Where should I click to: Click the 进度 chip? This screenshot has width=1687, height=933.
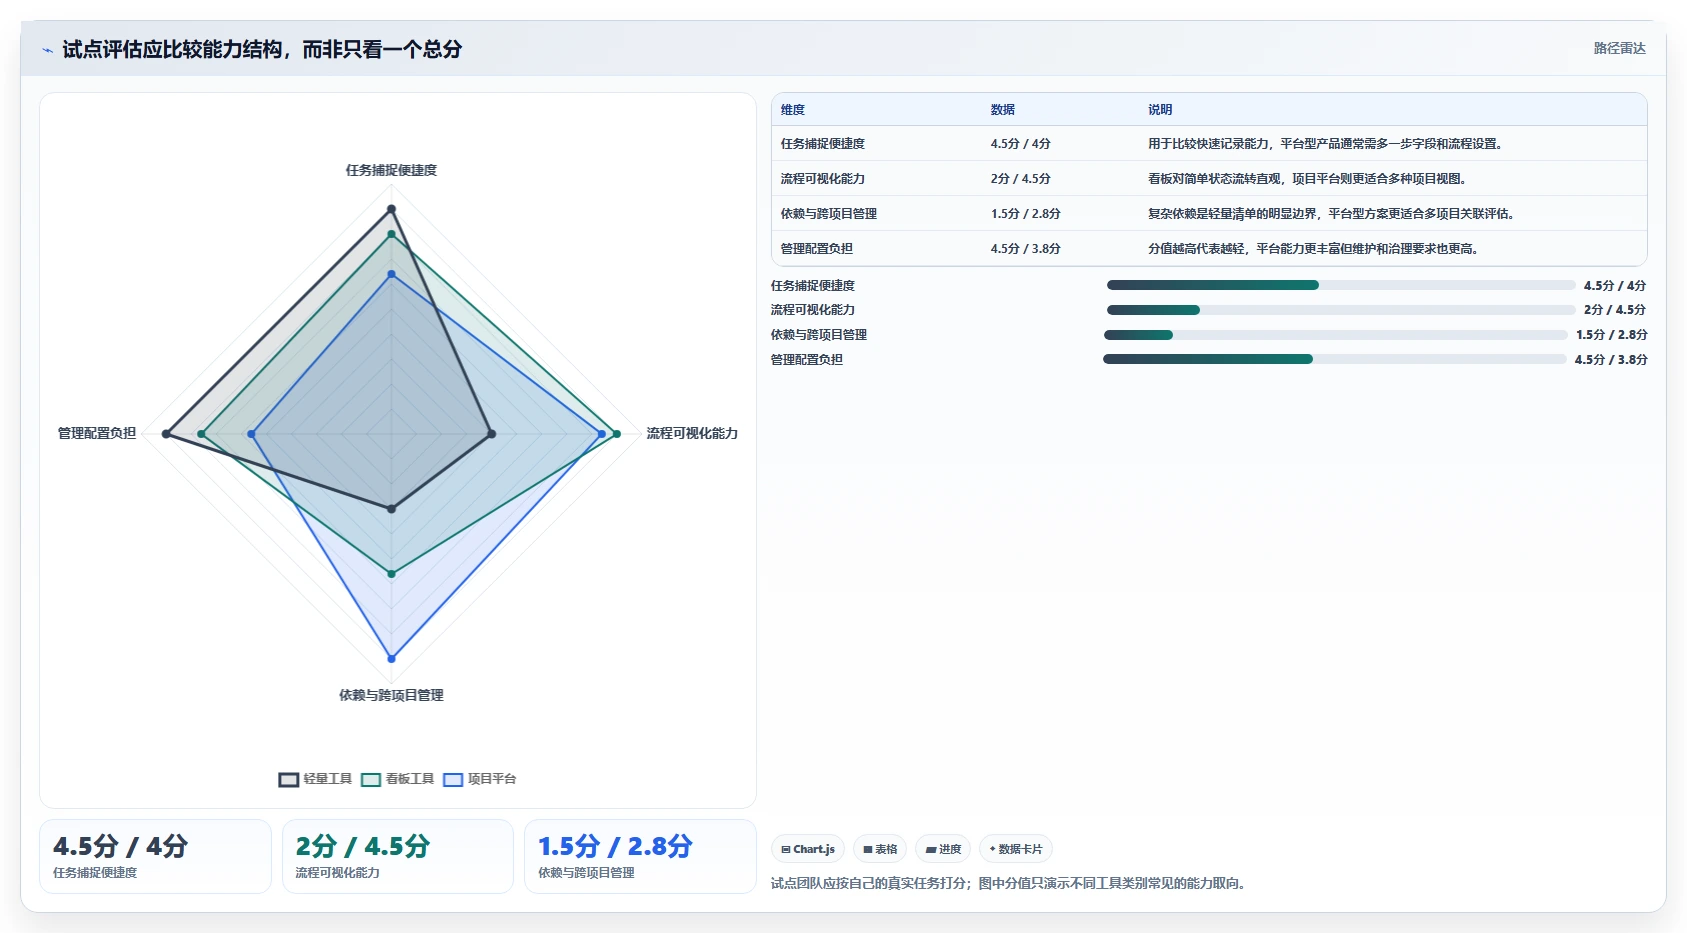[943, 849]
